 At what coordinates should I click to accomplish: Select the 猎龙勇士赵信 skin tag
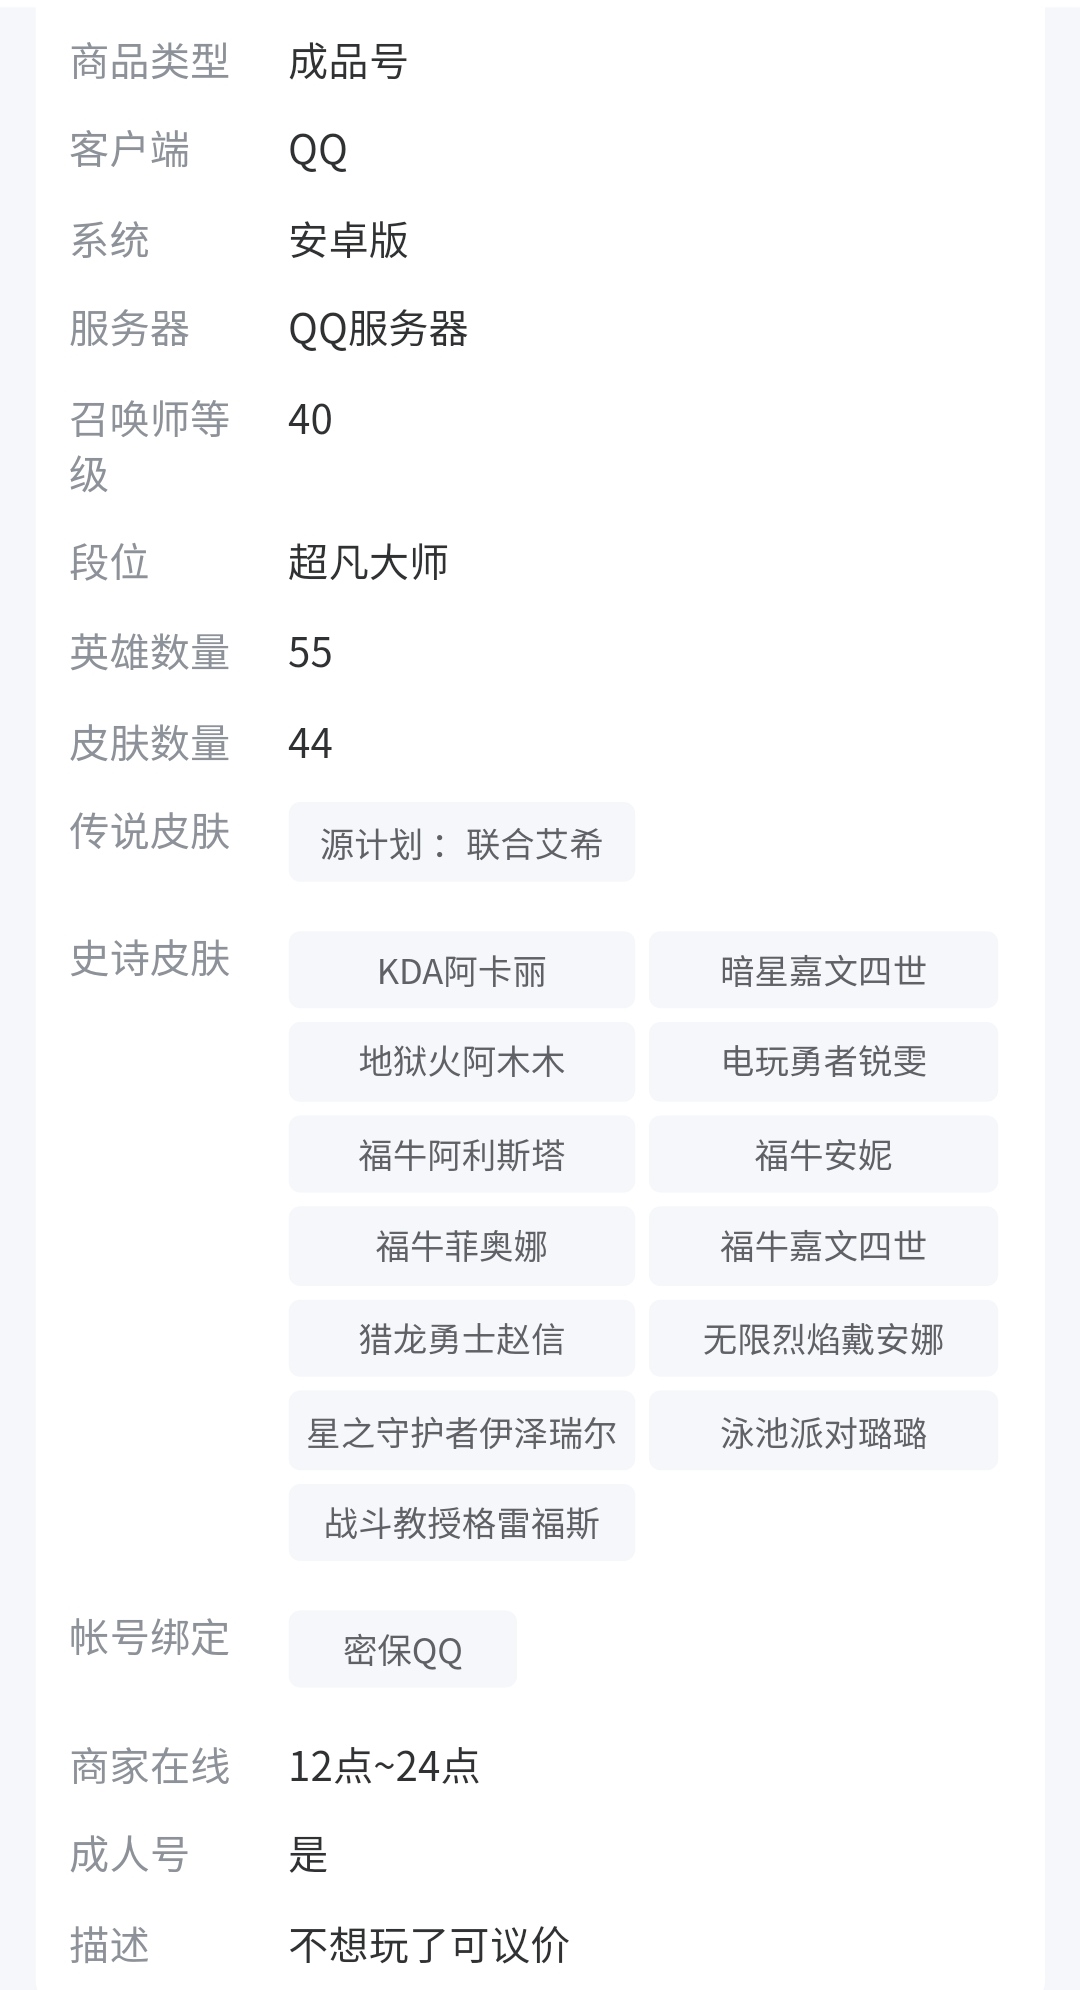pyautogui.click(x=461, y=1339)
